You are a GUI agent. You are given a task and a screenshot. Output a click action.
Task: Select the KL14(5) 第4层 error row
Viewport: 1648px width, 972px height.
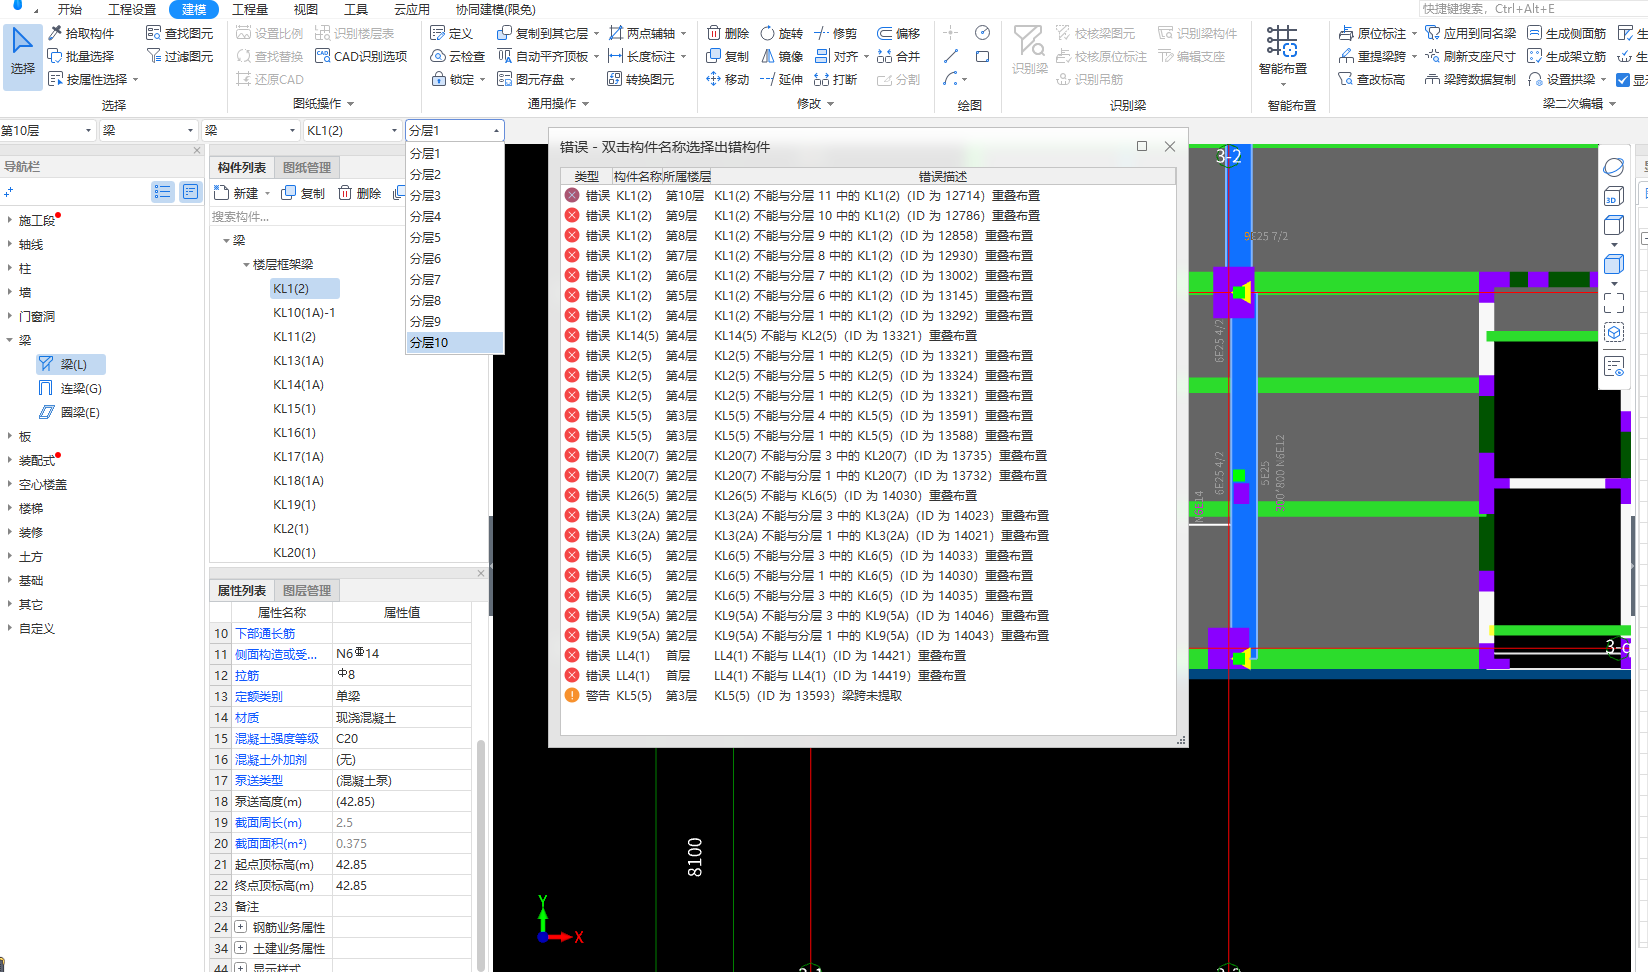pyautogui.click(x=868, y=335)
